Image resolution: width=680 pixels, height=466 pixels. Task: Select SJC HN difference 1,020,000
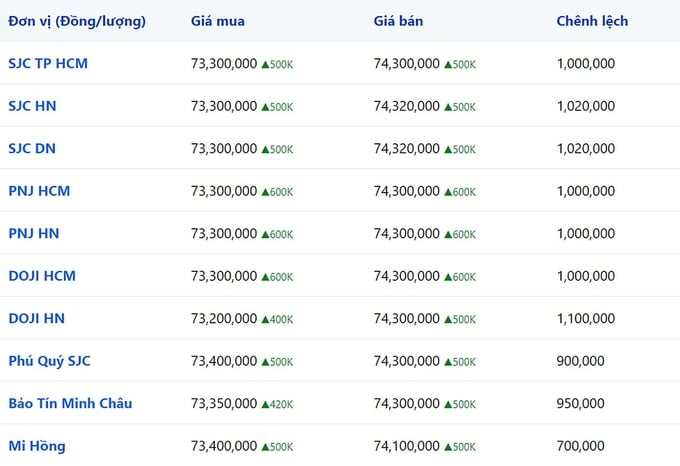coord(586,106)
